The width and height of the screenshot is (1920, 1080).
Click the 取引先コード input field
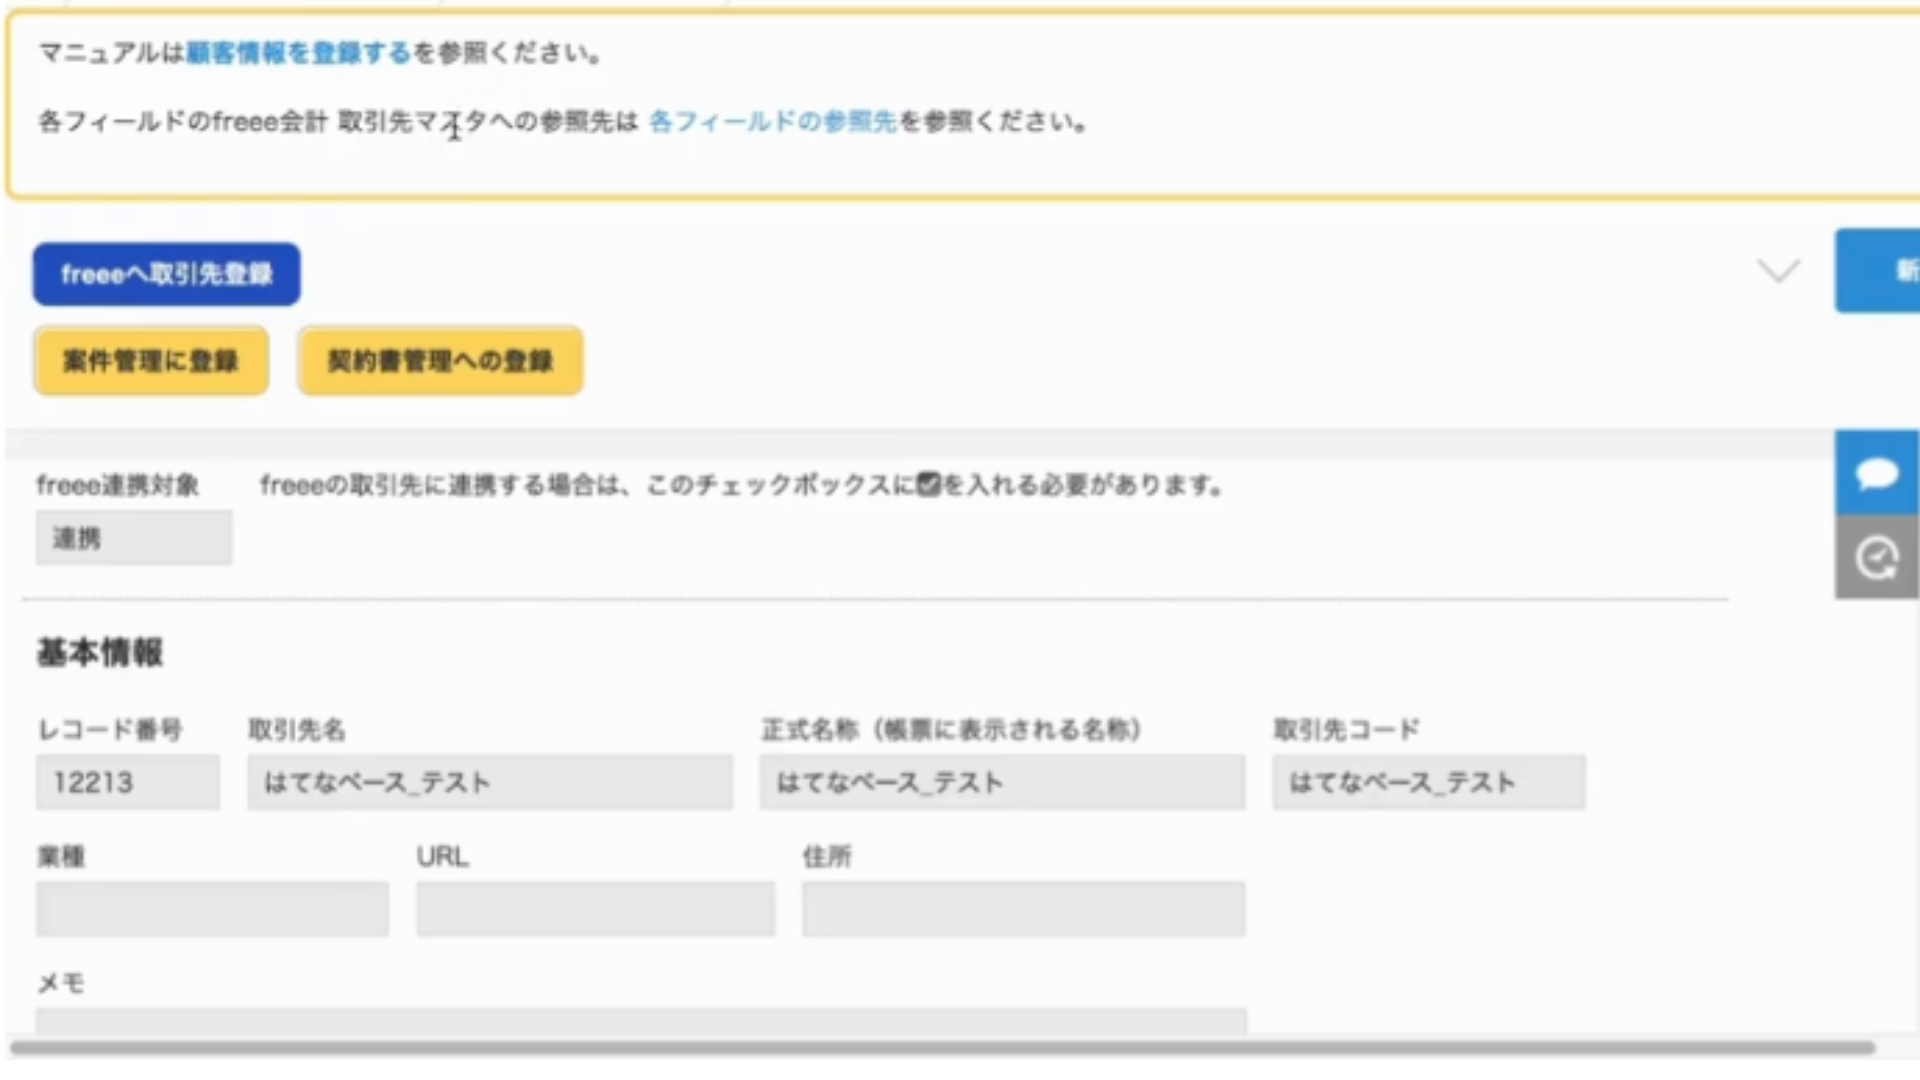[x=1428, y=783]
